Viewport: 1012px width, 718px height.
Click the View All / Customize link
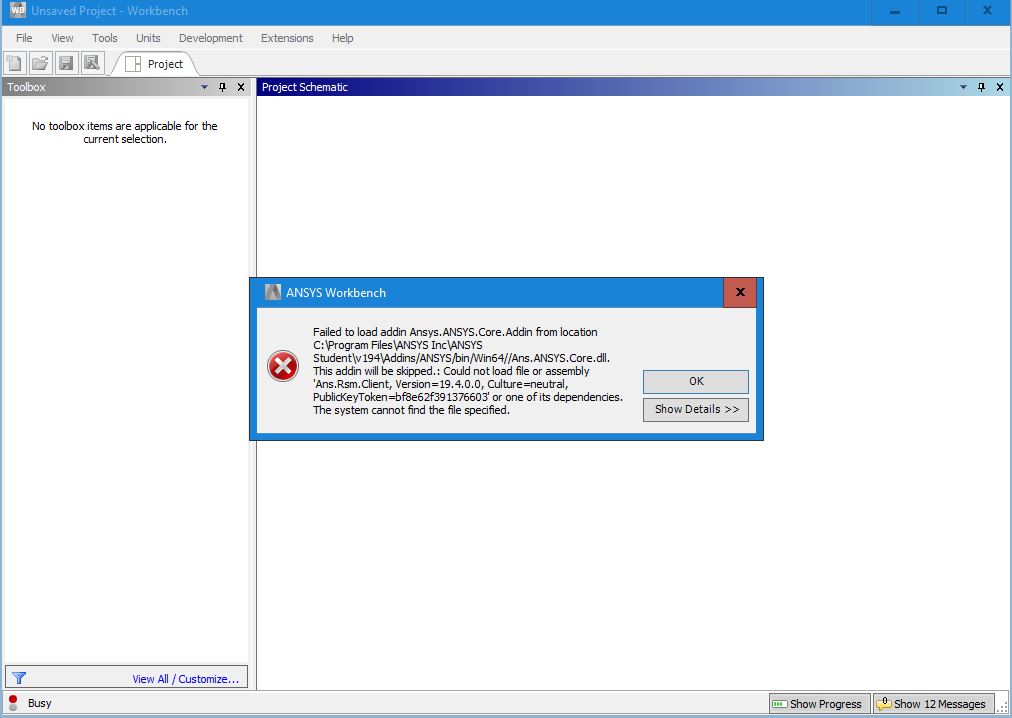click(185, 679)
